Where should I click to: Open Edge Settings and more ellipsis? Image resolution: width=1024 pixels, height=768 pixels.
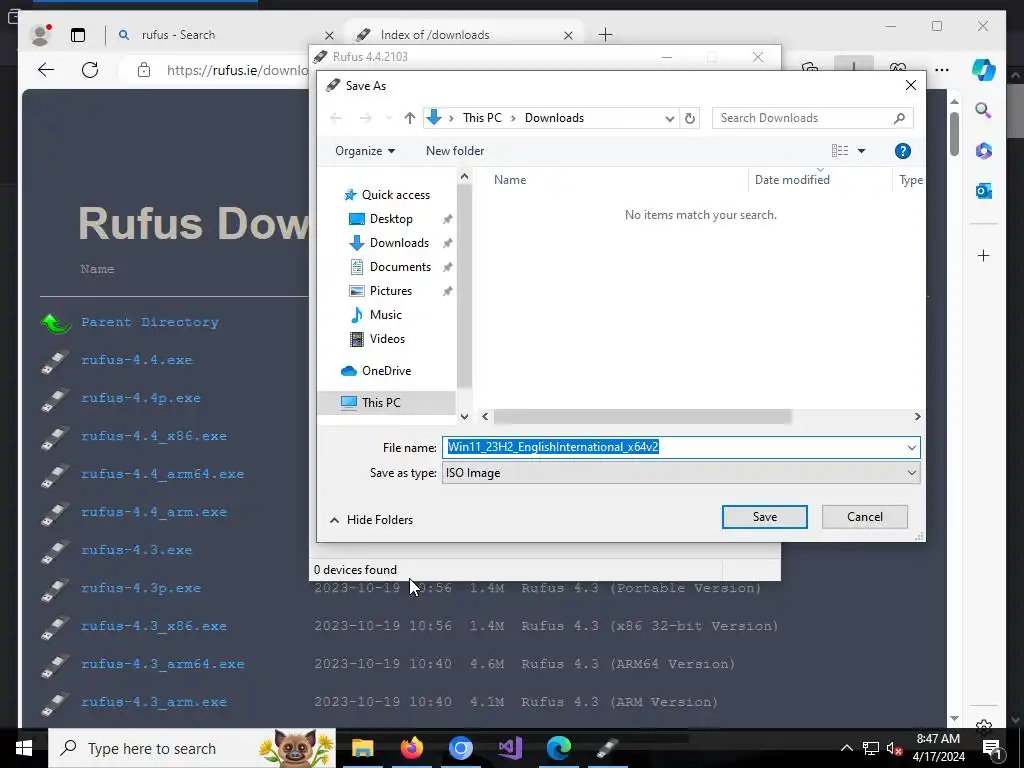coord(941,70)
